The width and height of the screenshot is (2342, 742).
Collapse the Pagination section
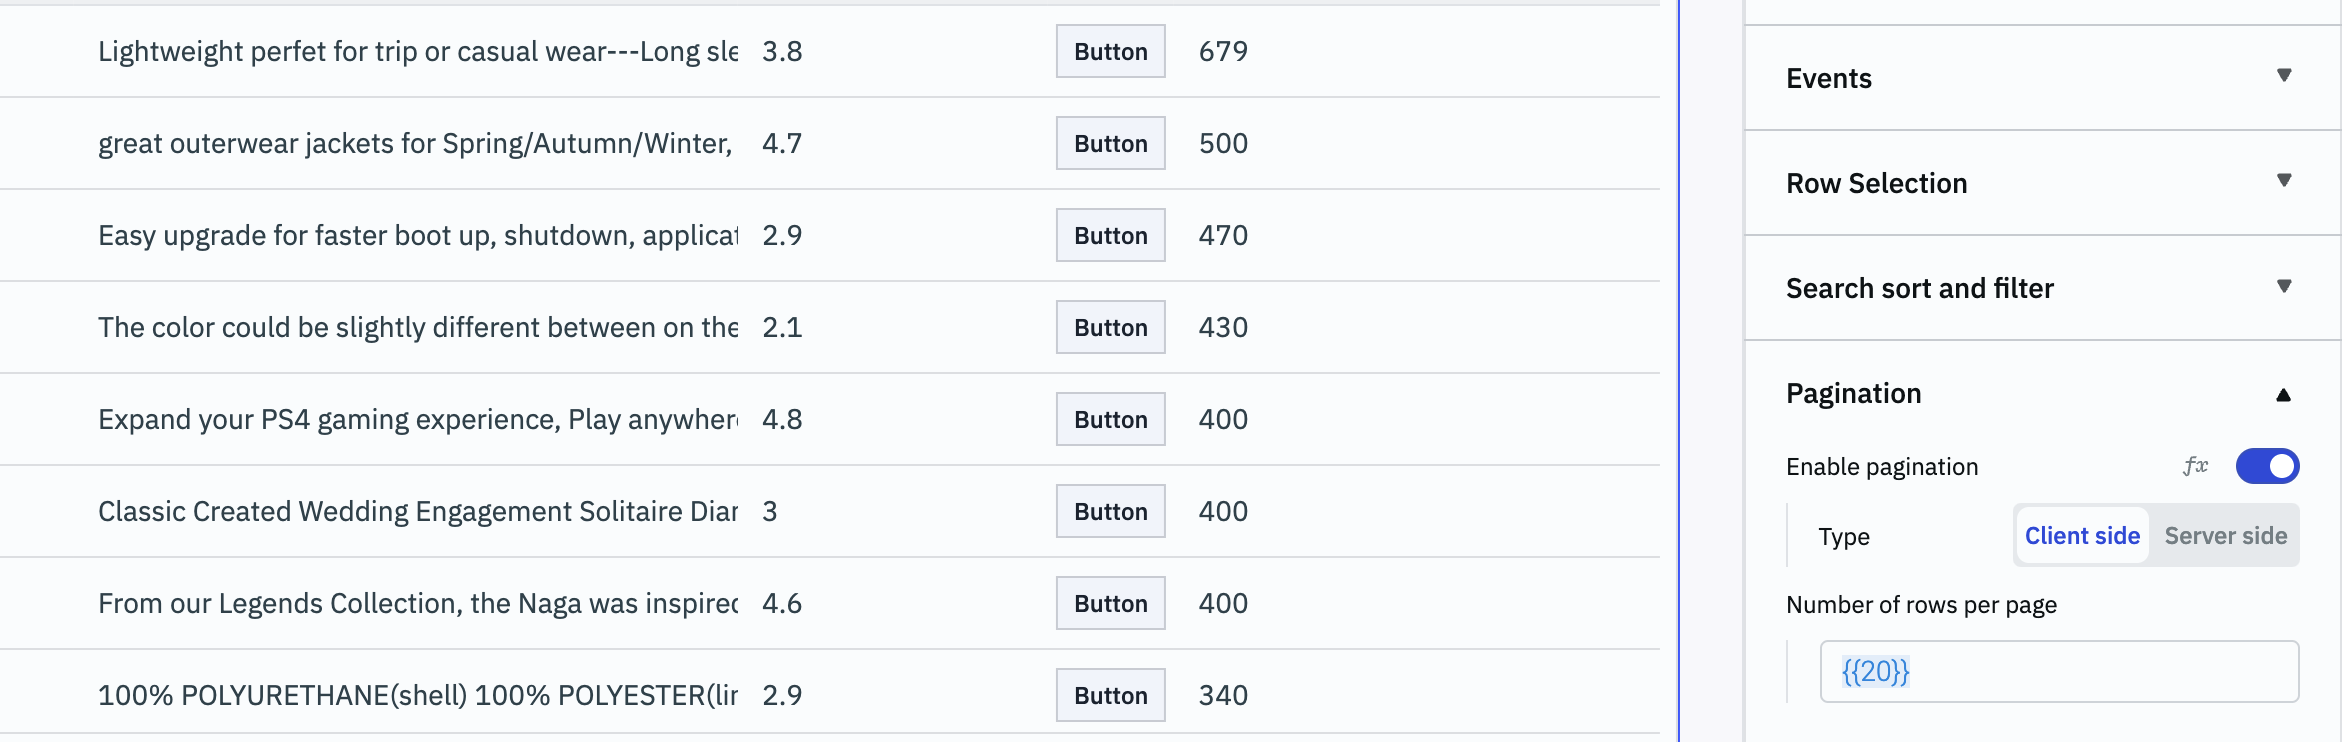2283,395
